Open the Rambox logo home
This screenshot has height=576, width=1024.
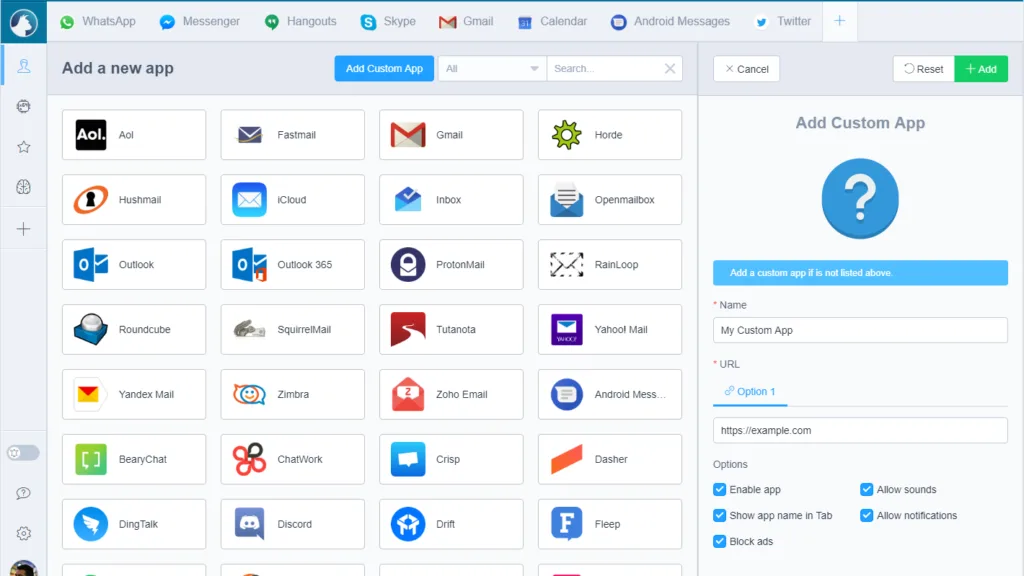pyautogui.click(x=24, y=22)
